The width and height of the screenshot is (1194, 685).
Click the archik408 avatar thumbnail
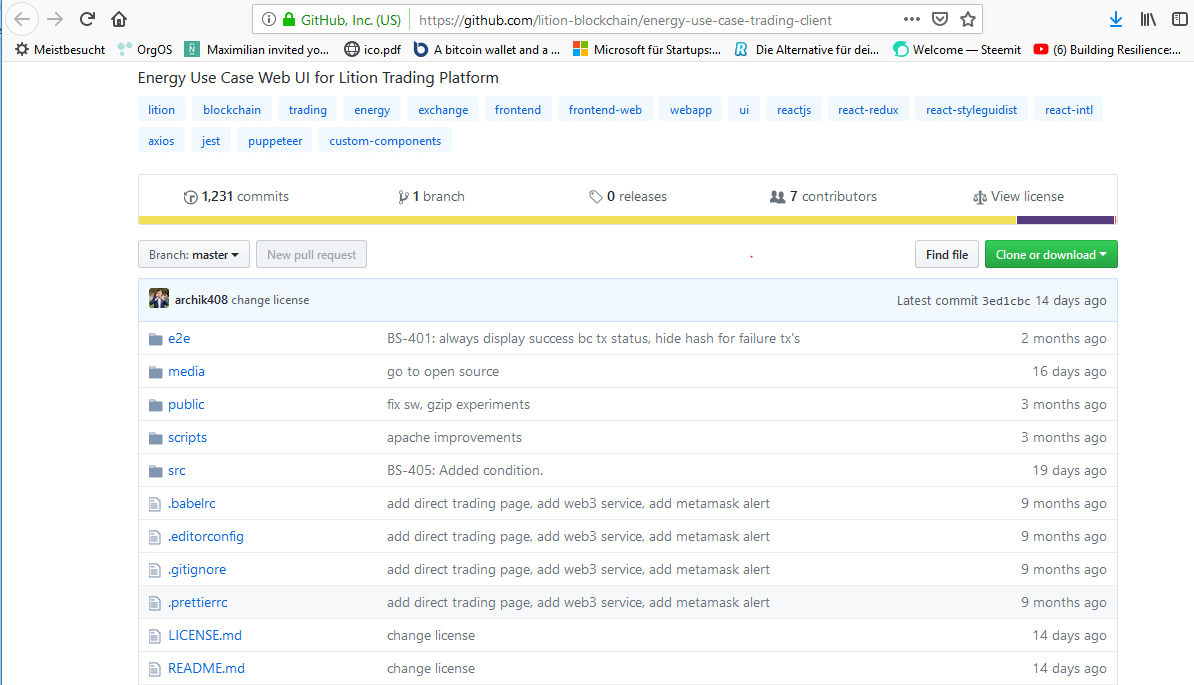(158, 298)
